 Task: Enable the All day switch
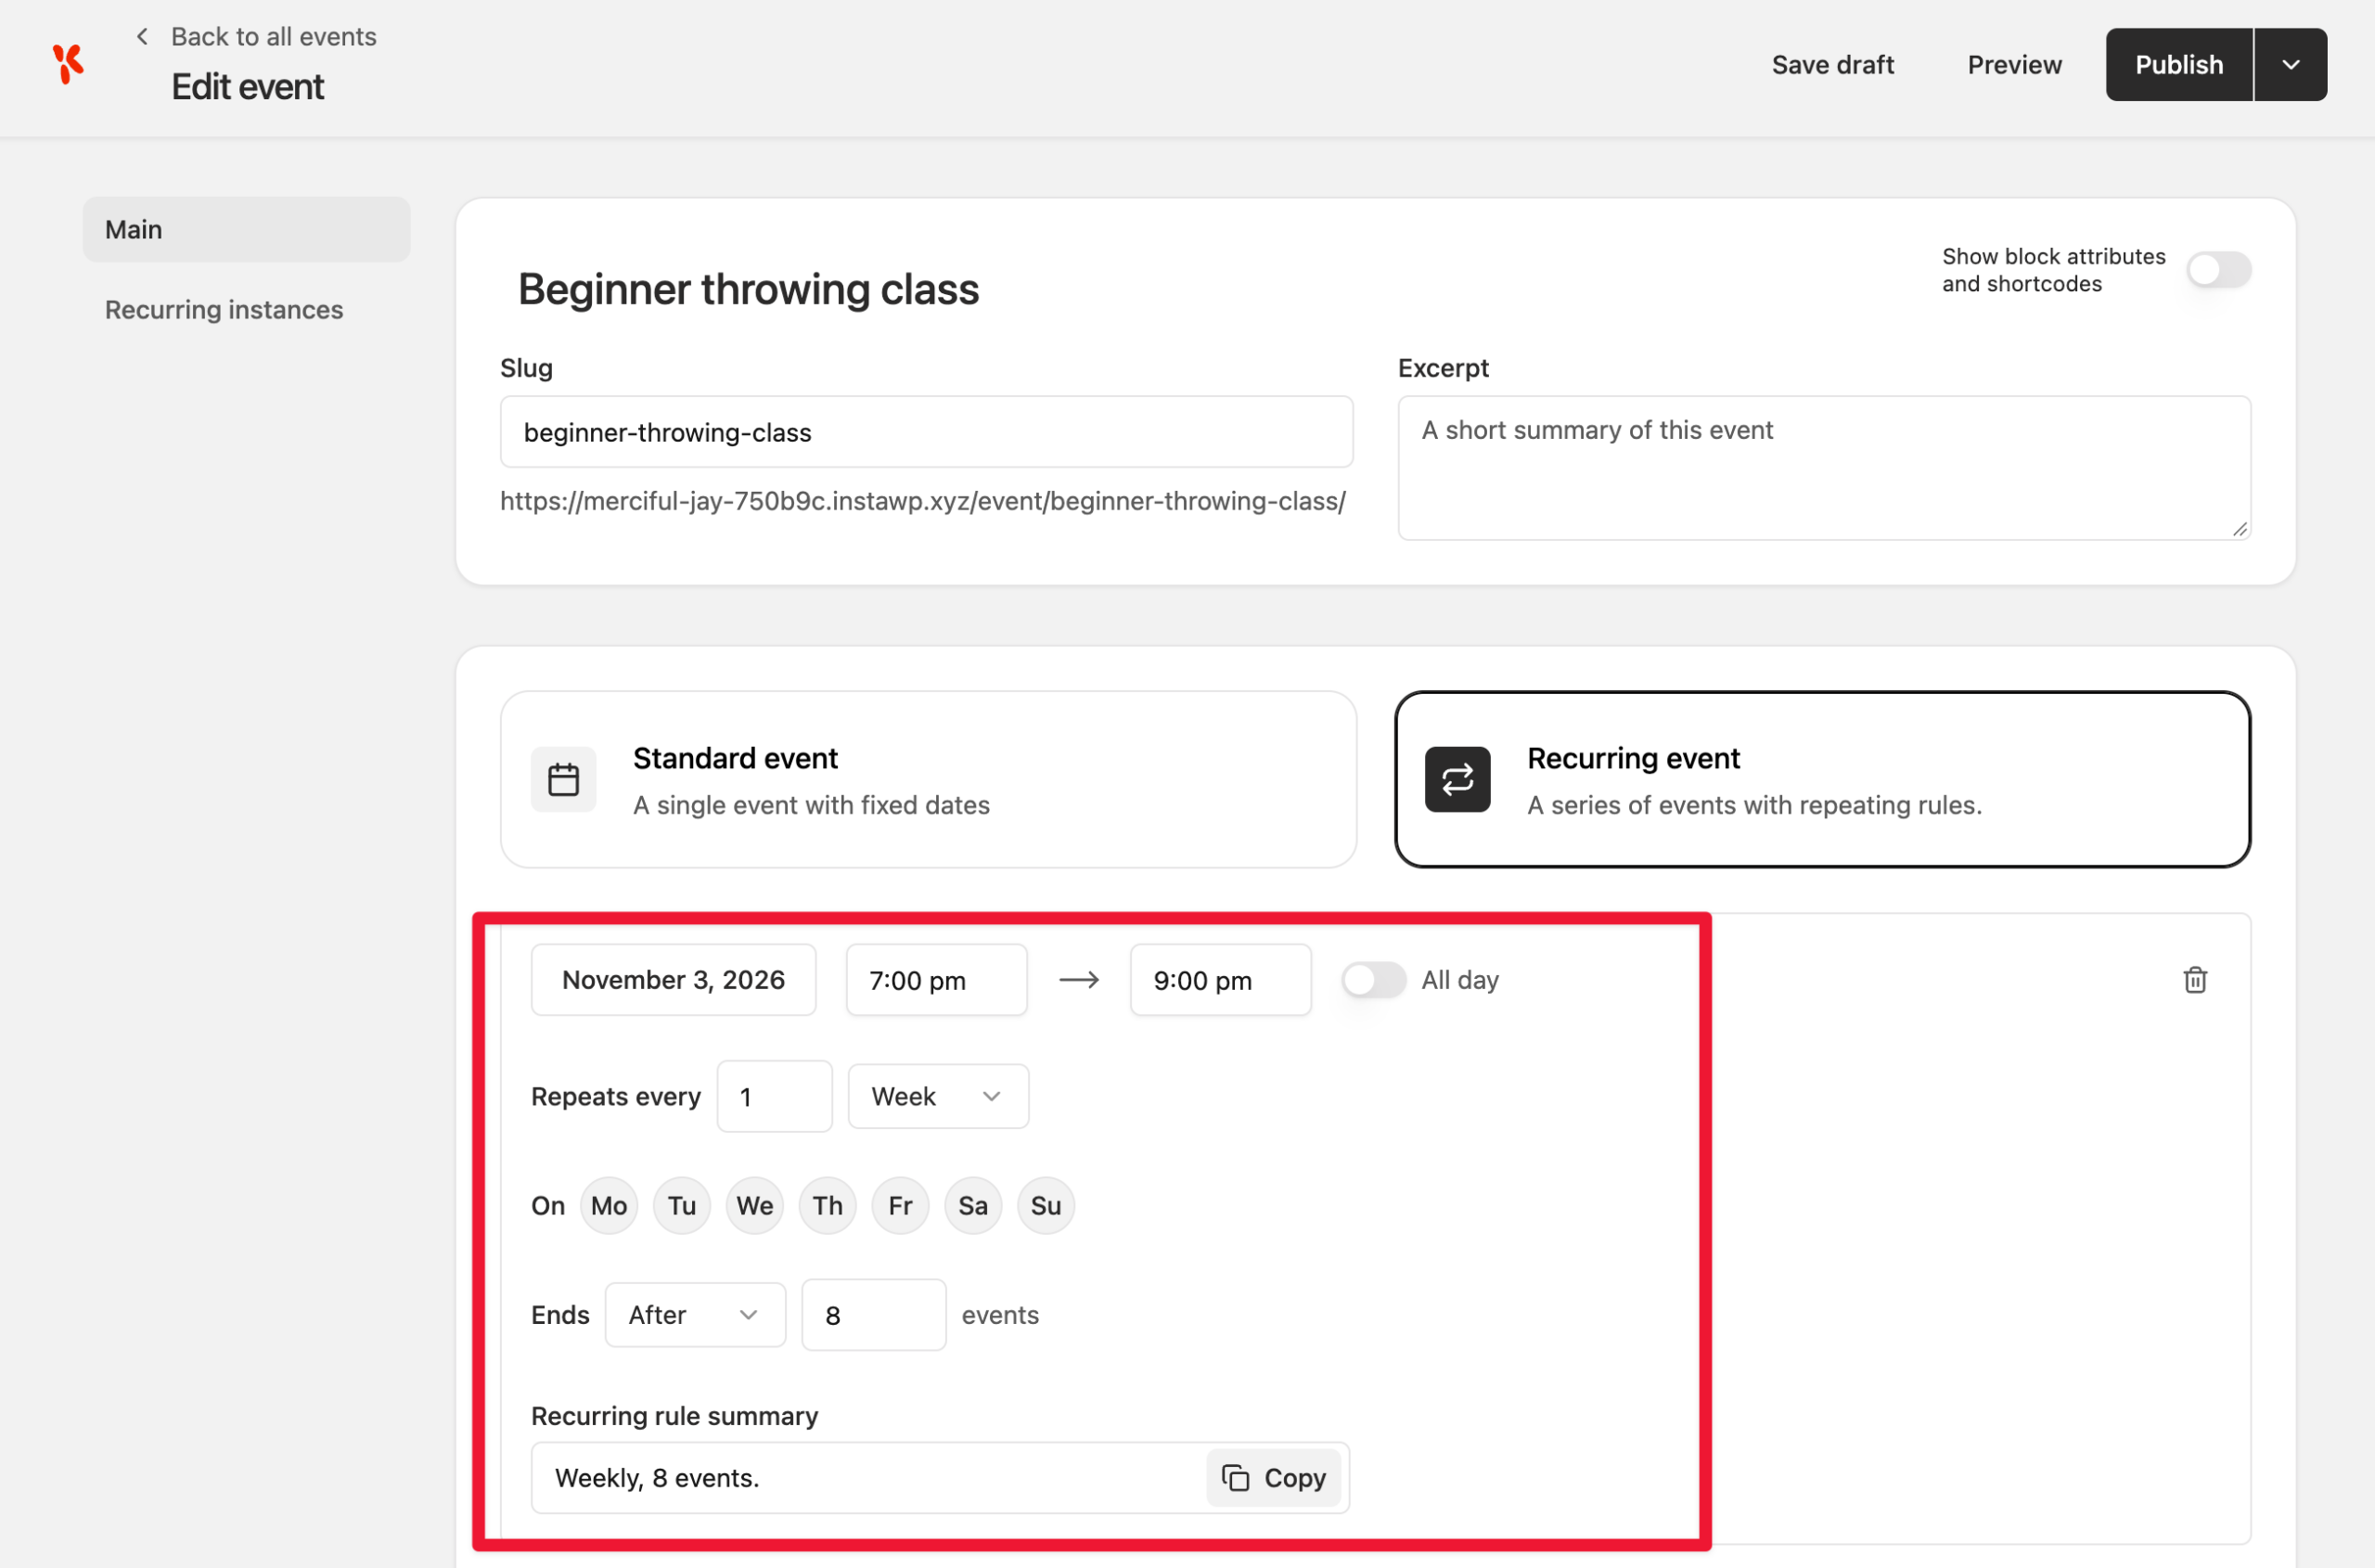pos(1374,980)
